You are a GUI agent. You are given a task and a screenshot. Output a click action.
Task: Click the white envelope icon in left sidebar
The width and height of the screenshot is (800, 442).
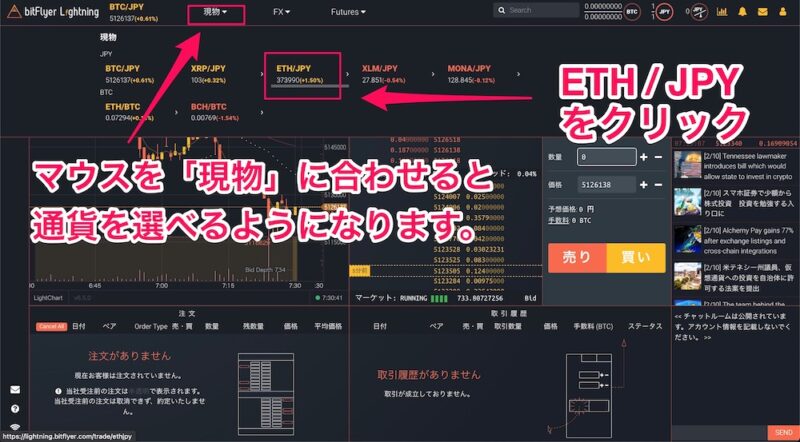pyautogui.click(x=15, y=389)
